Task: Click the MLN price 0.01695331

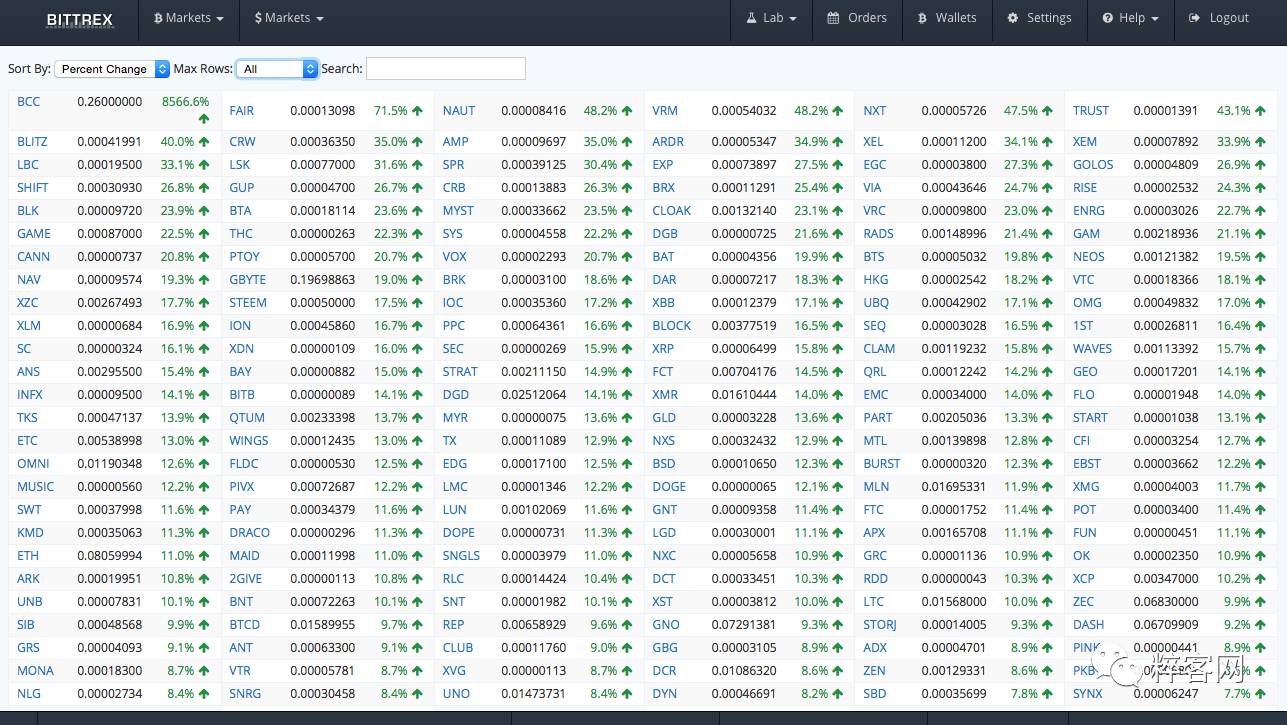Action: click(x=954, y=487)
